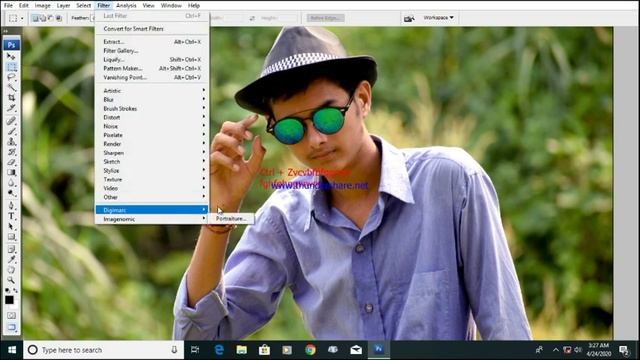Open Windows Start menu

[12, 350]
